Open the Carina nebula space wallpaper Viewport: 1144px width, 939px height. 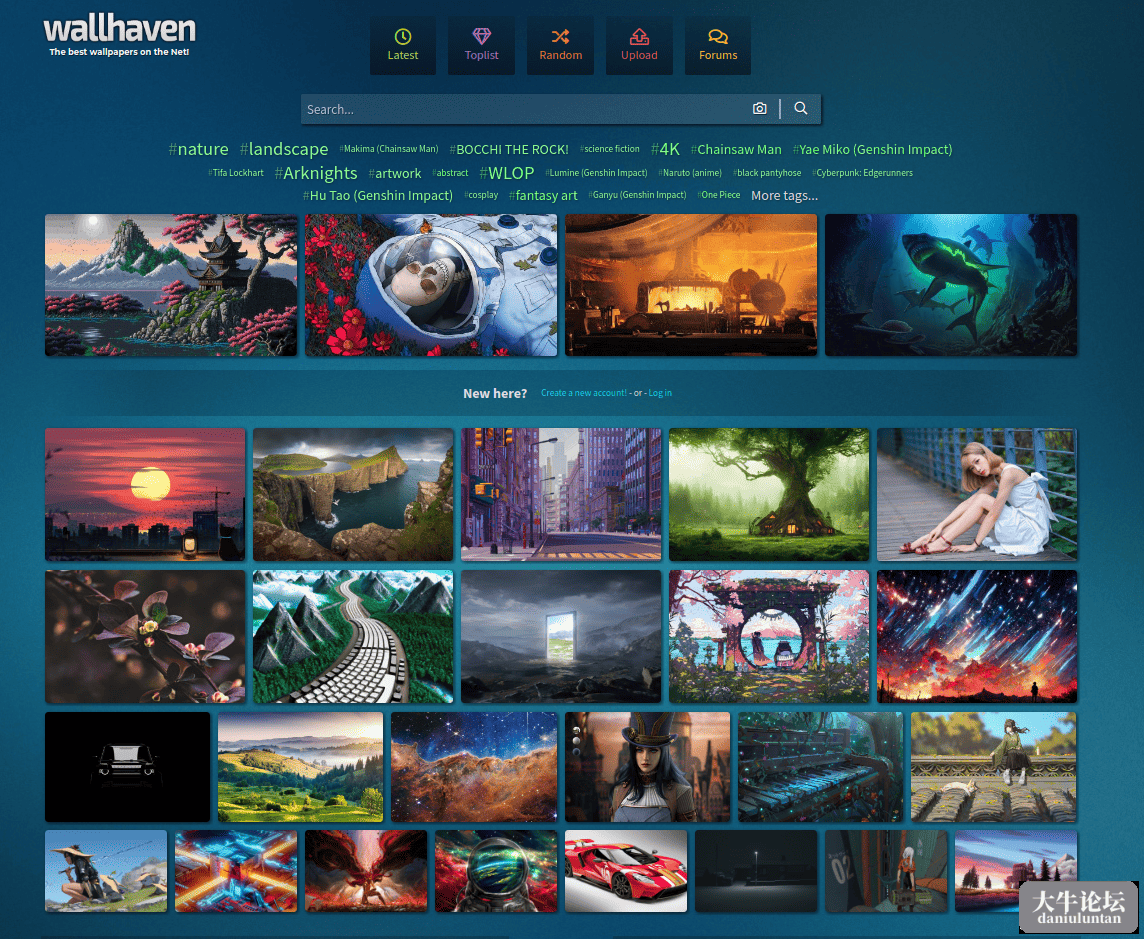coord(474,768)
